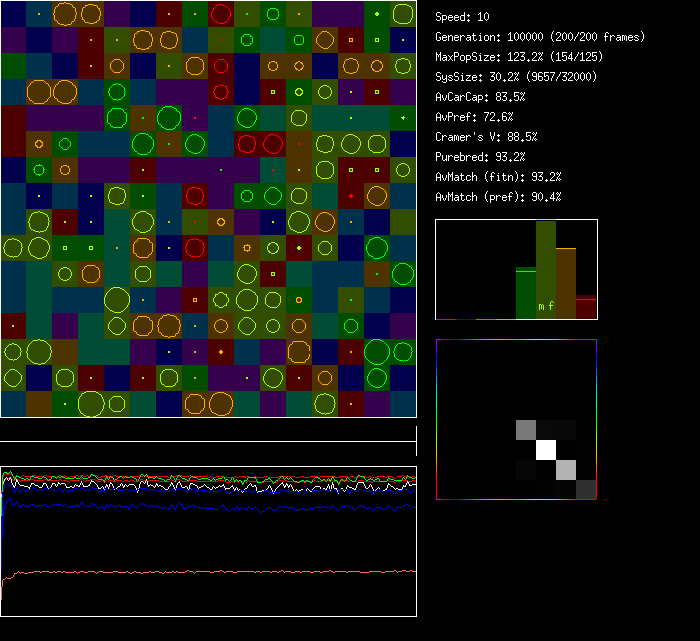
Task: Click the red circle in the grid's top row
Action: click(221, 14)
